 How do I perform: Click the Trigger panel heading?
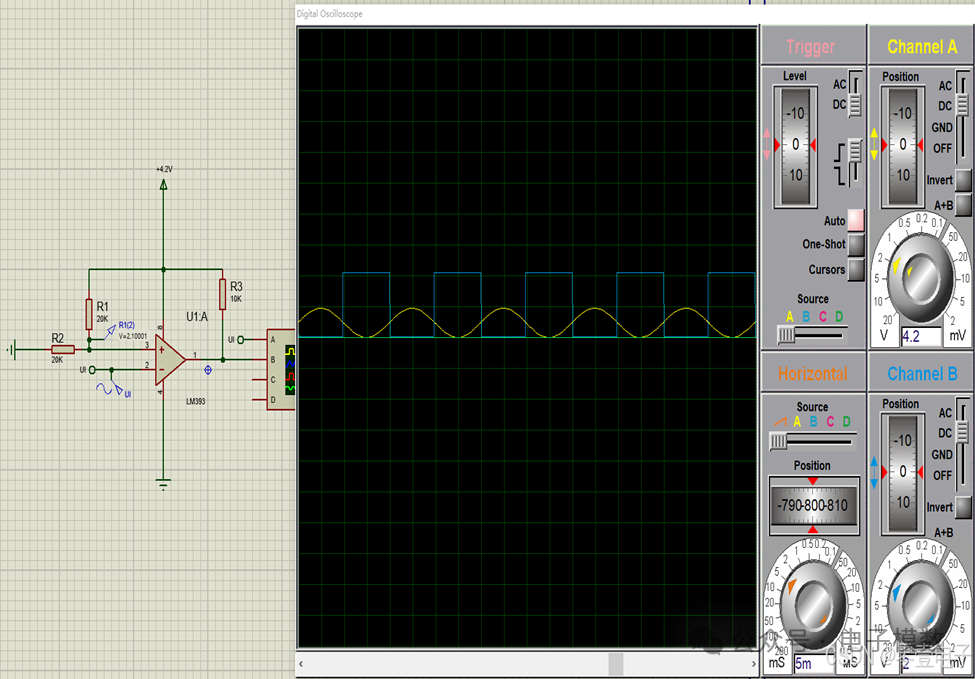[x=811, y=47]
